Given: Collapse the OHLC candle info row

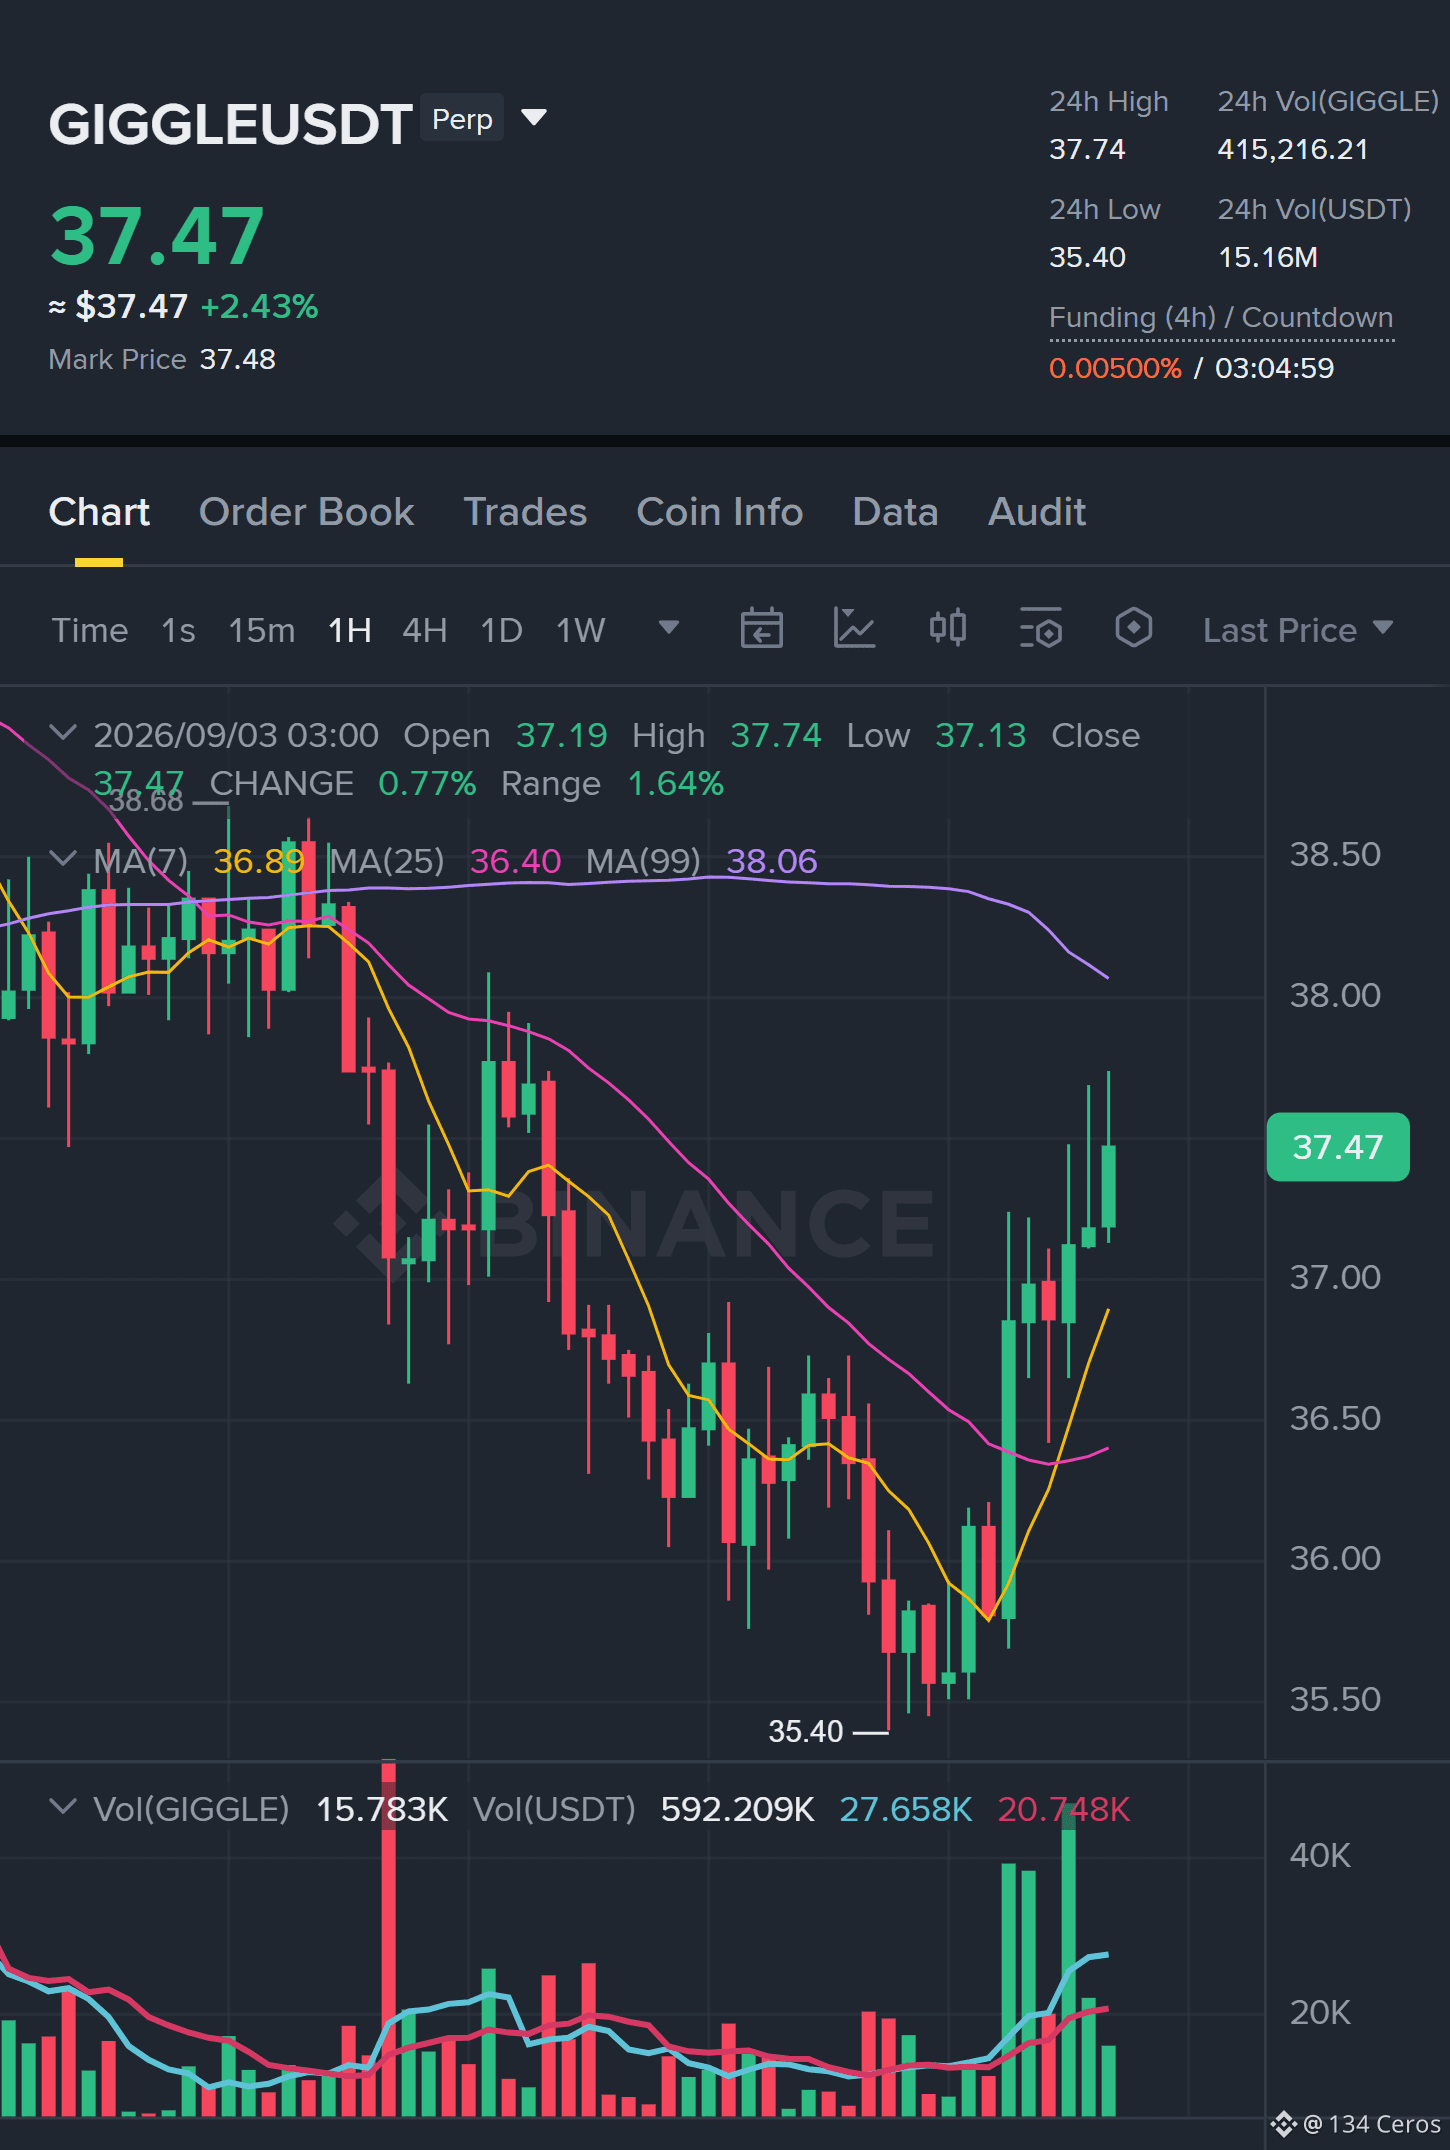Looking at the screenshot, I should tap(62, 733).
